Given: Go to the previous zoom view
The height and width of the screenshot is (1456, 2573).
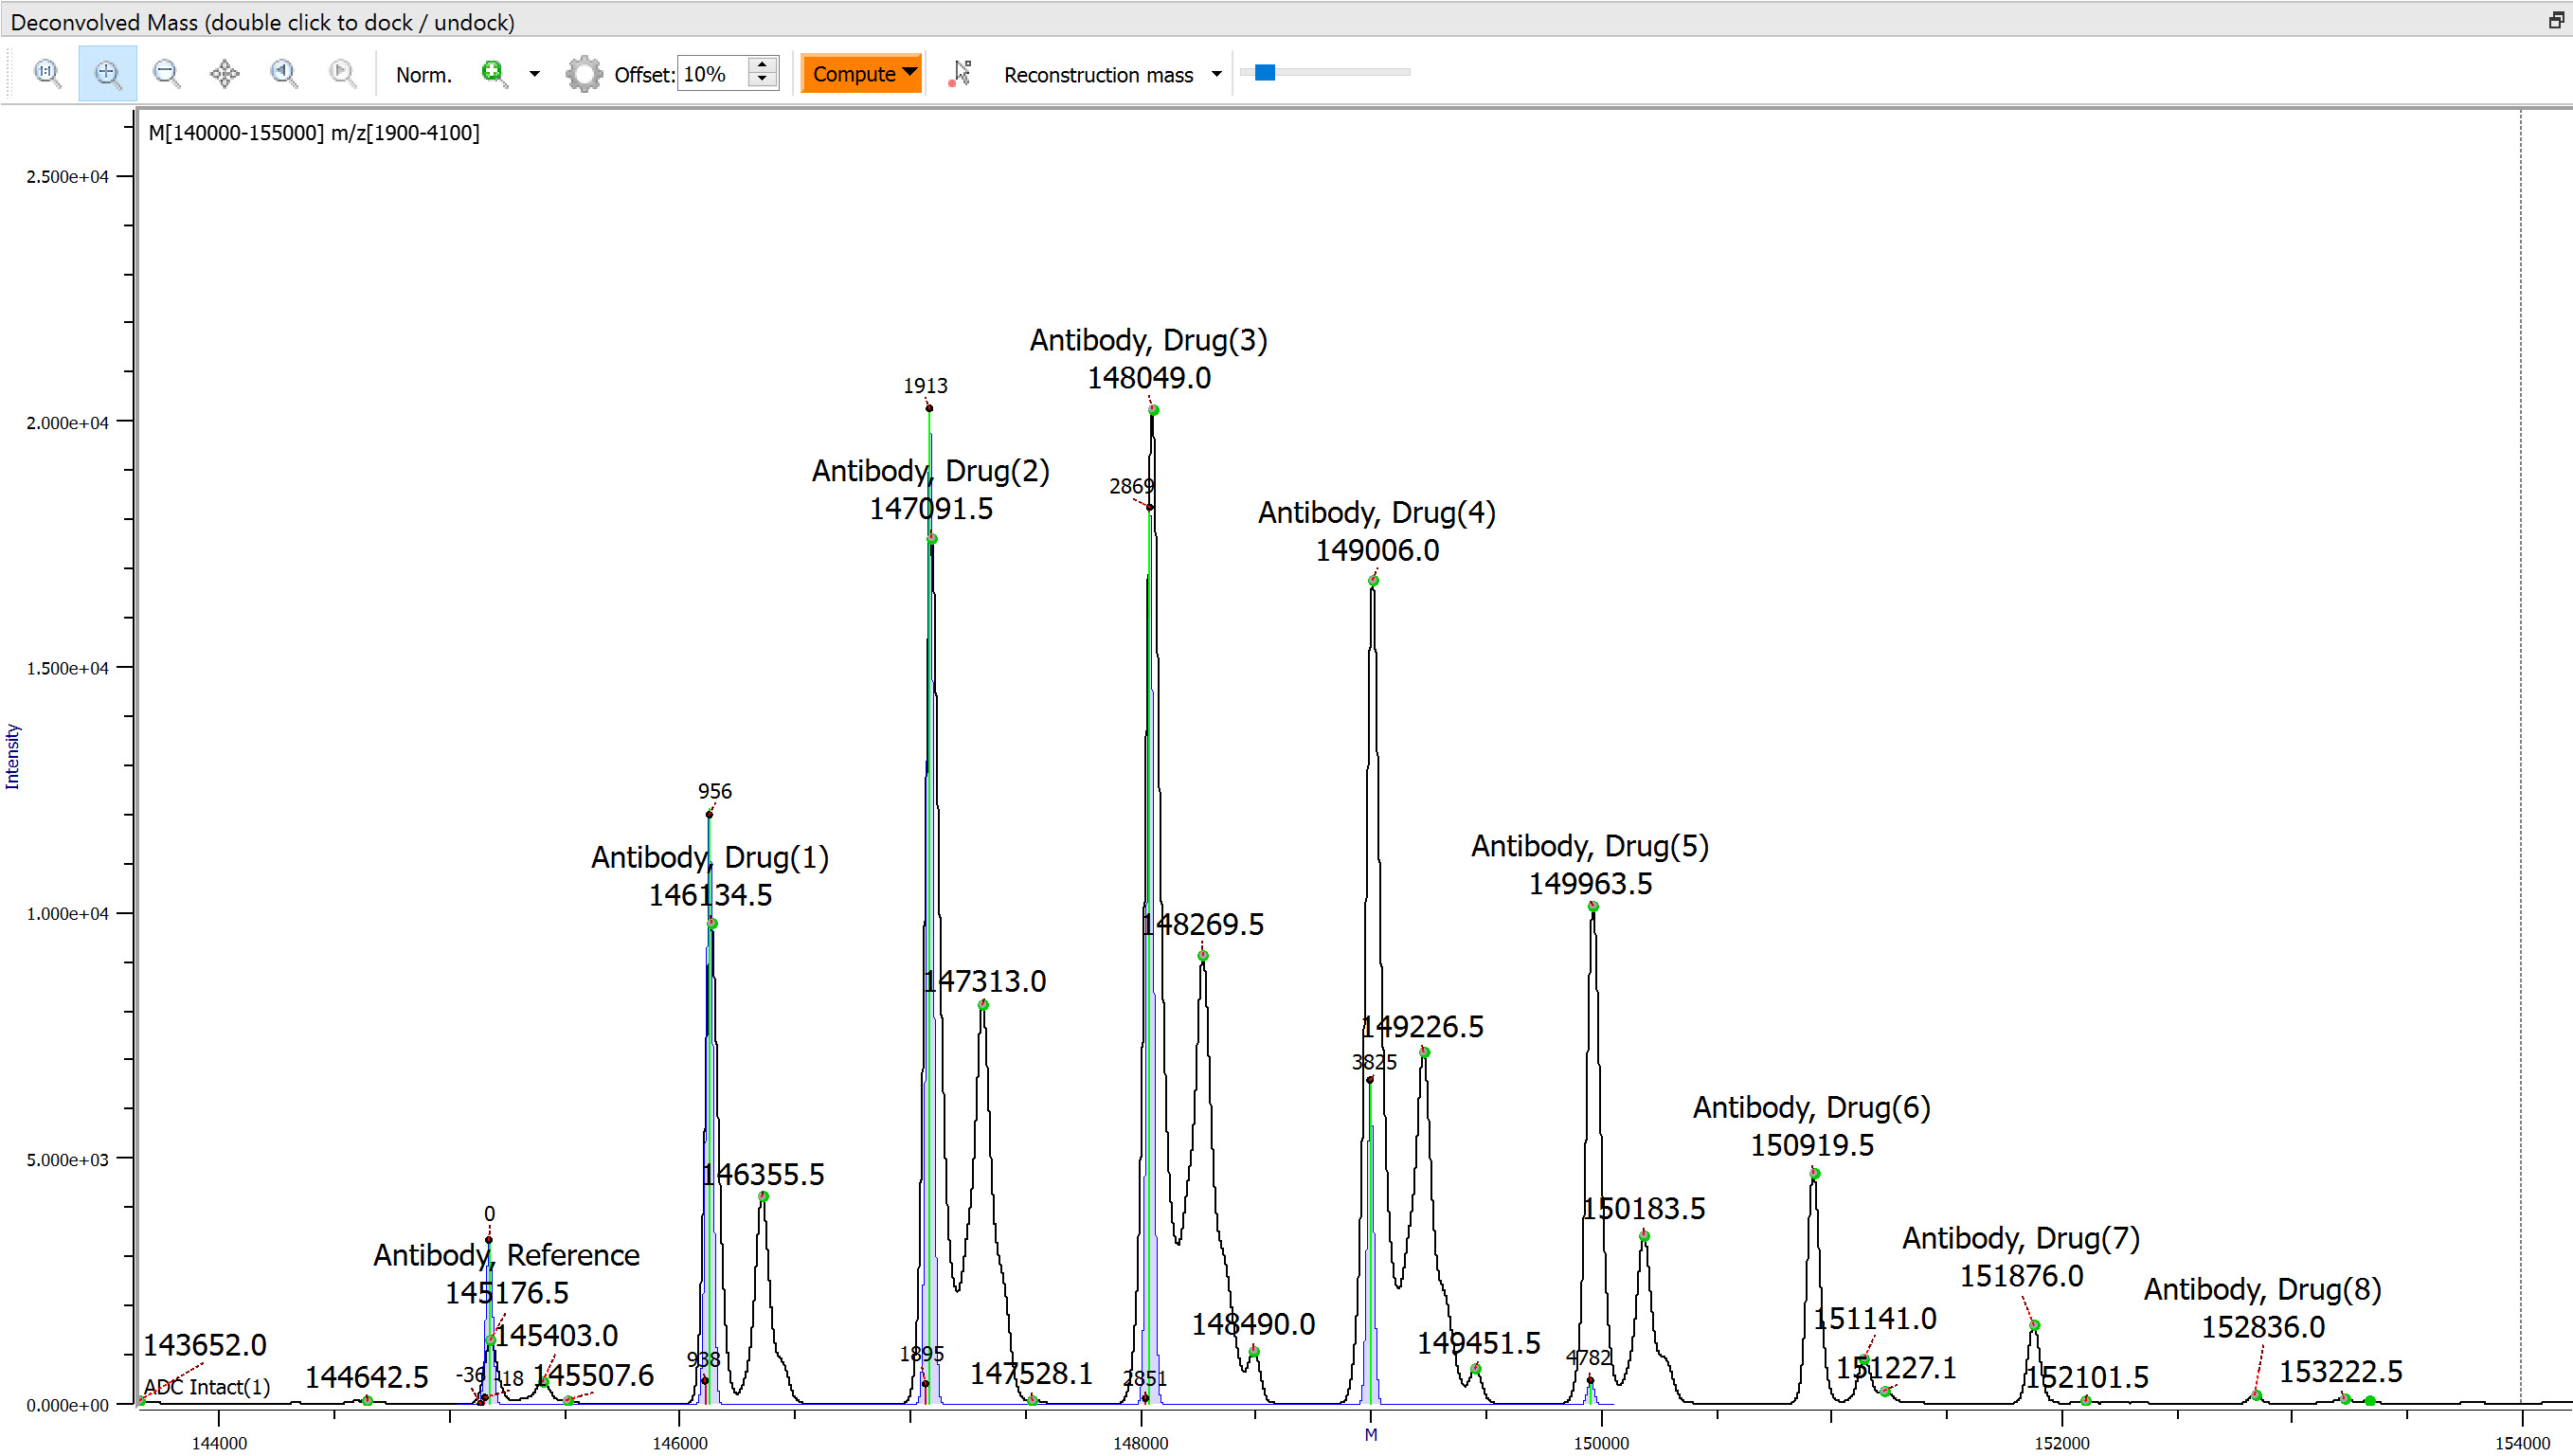Looking at the screenshot, I should (x=283, y=72).
